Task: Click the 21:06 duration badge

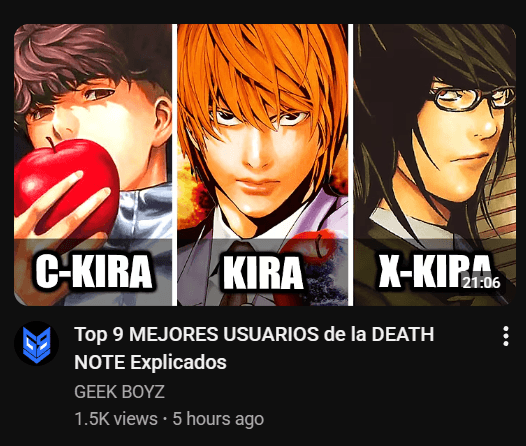Action: click(x=481, y=283)
